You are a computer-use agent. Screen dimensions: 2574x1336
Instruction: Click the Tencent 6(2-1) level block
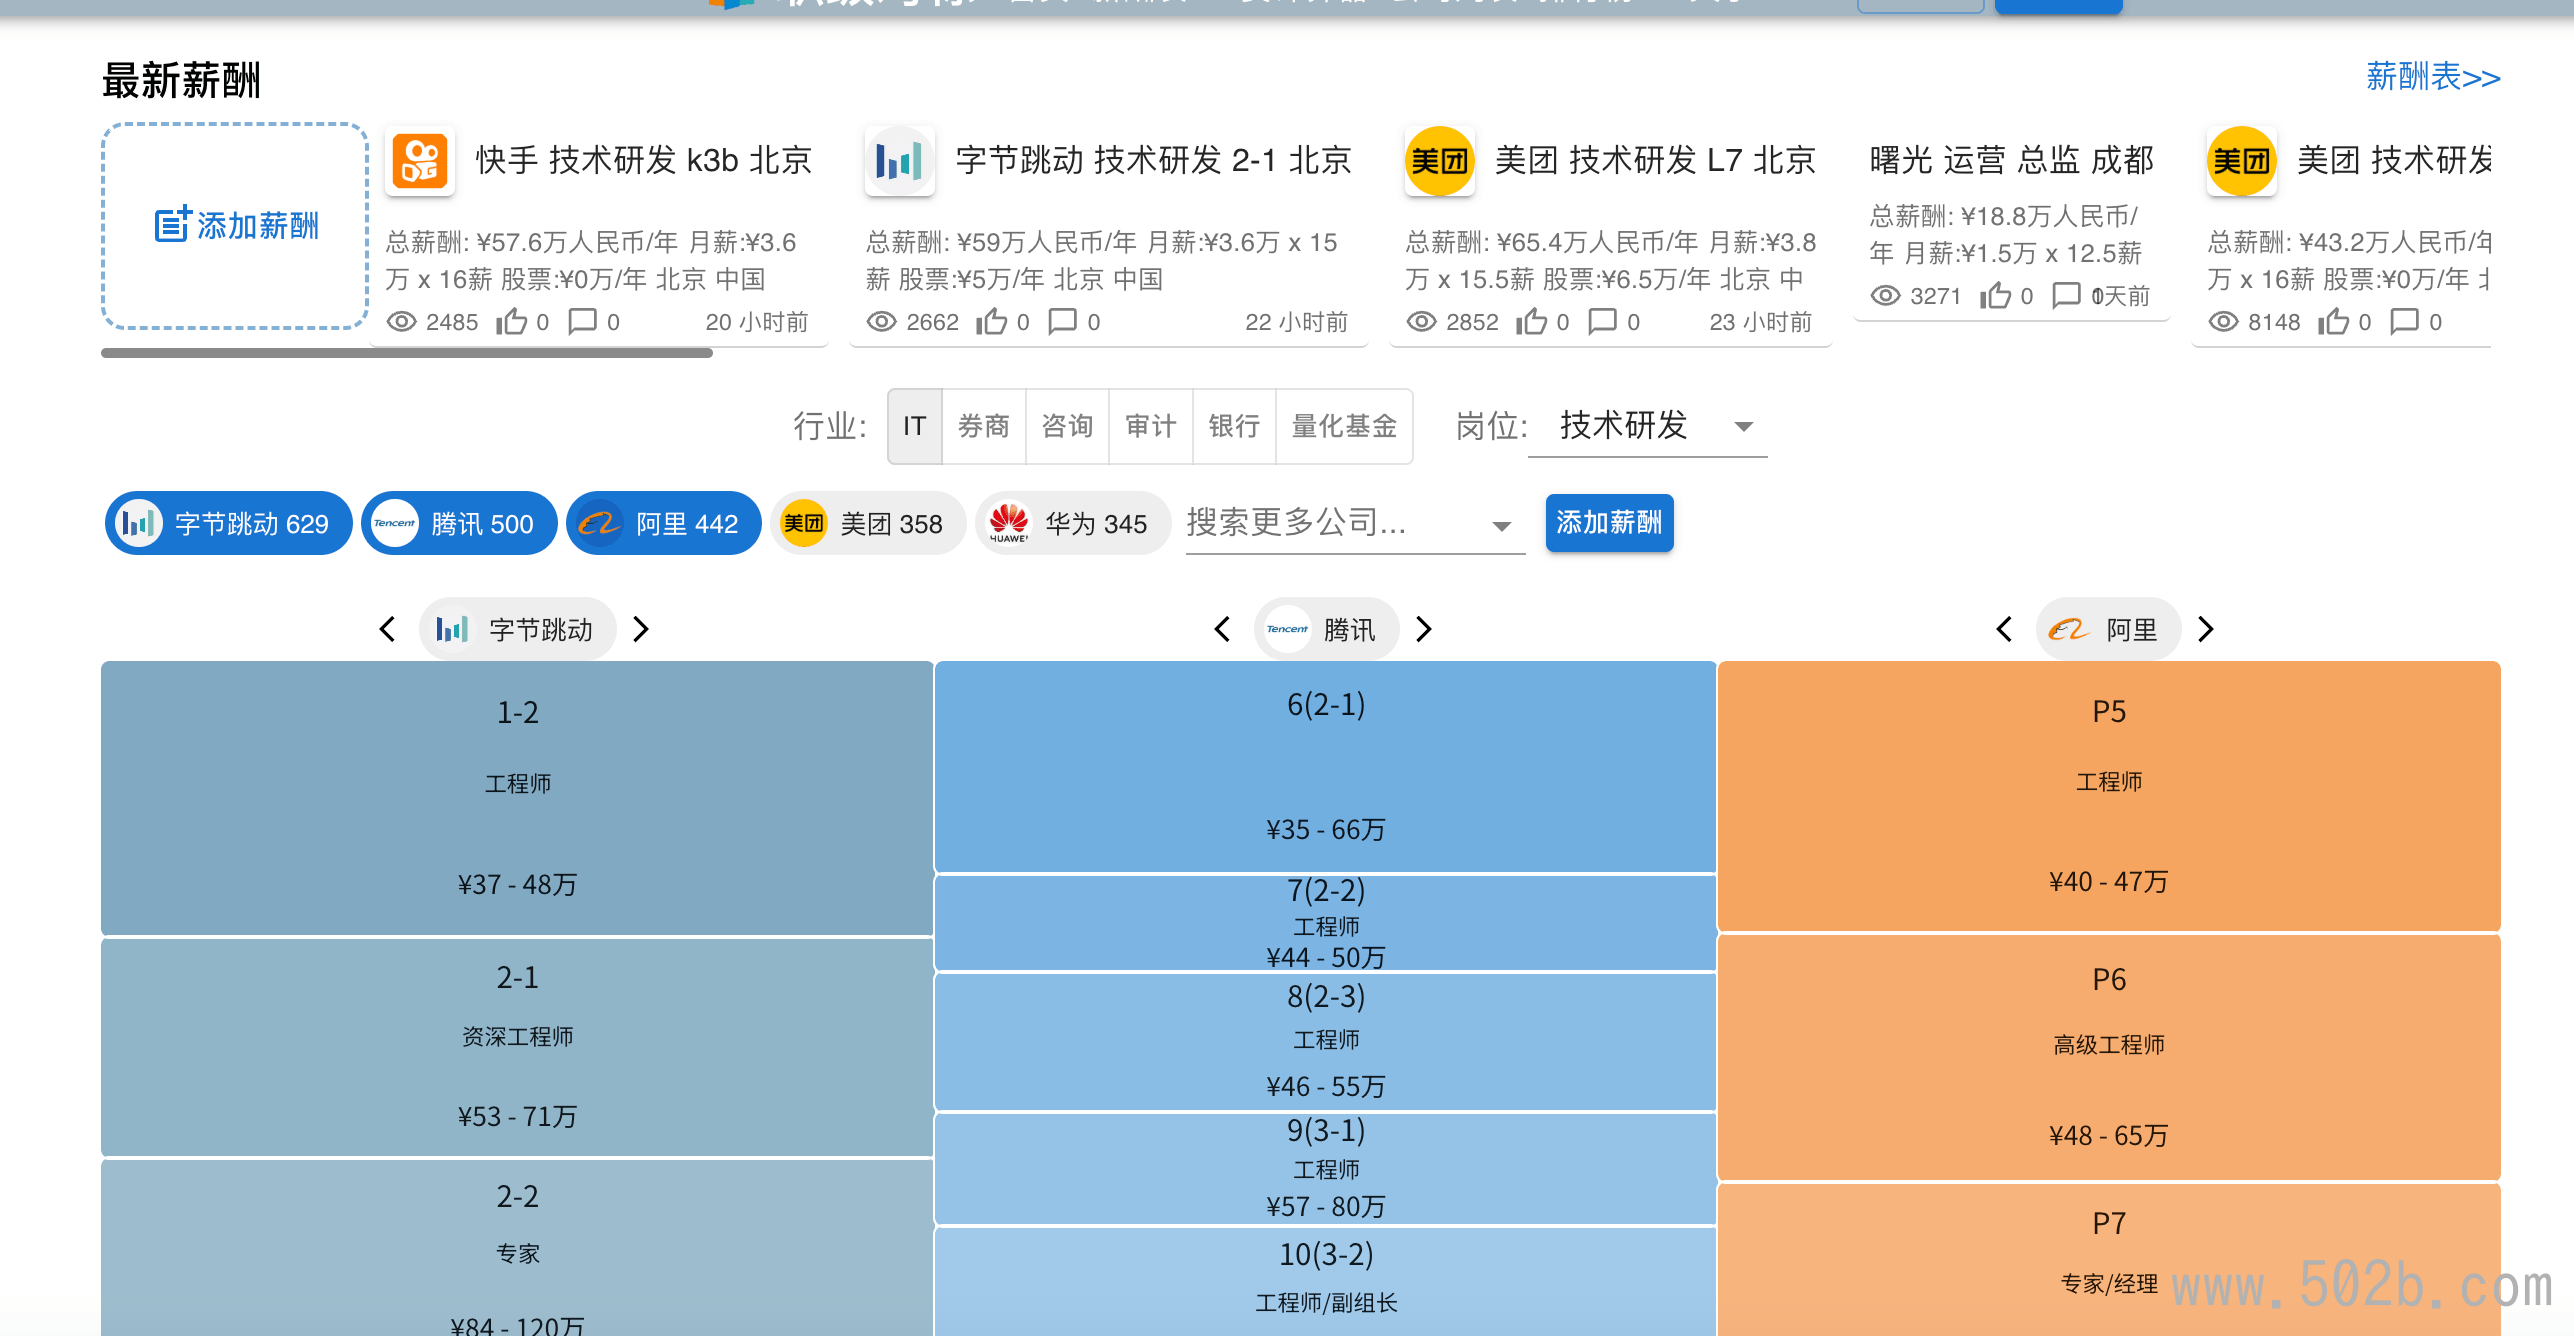tap(1325, 767)
